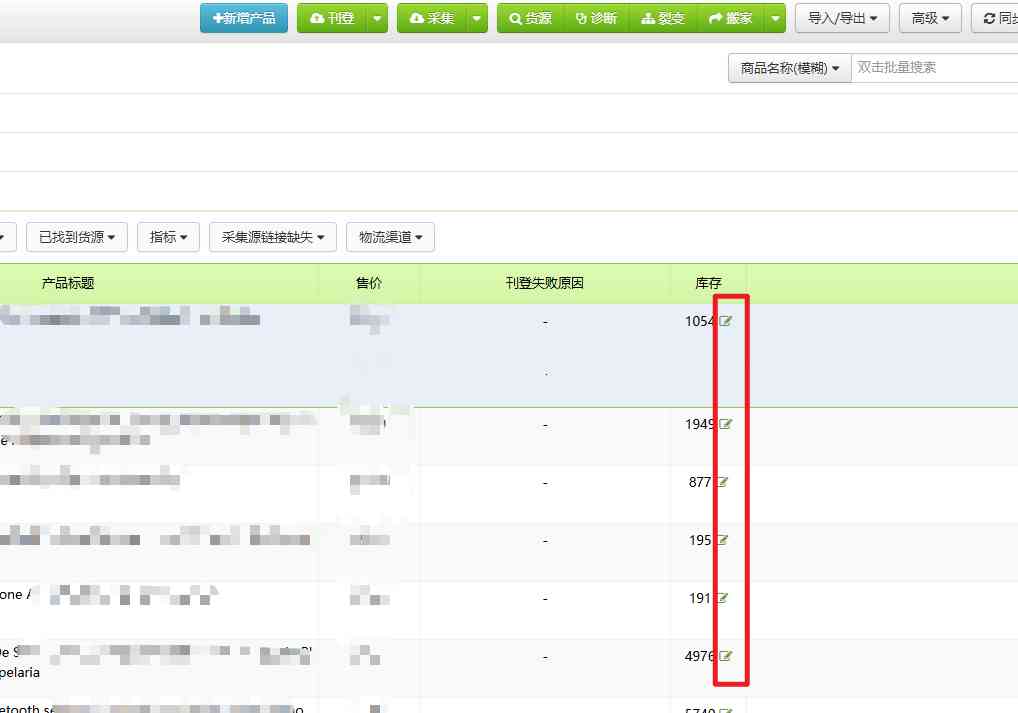Click edit stock icon beside 1949

coord(726,424)
